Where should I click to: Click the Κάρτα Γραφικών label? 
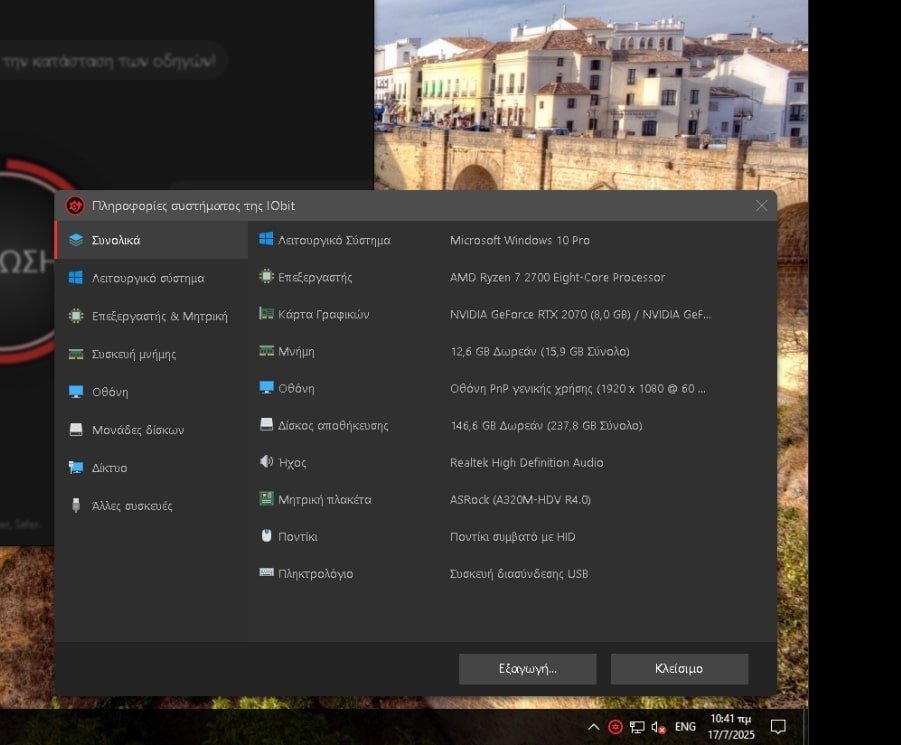click(324, 314)
